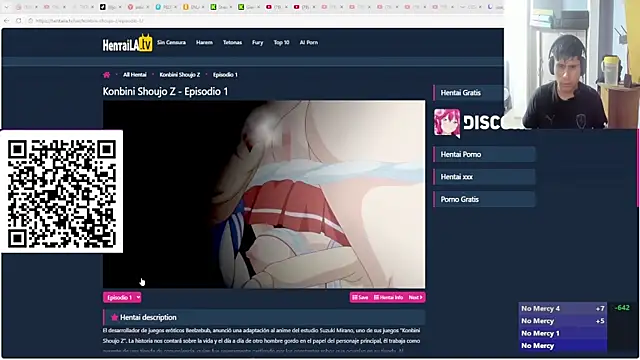Open the Sin Censura menu item
Viewport: 640px width, 360px height.
point(171,42)
